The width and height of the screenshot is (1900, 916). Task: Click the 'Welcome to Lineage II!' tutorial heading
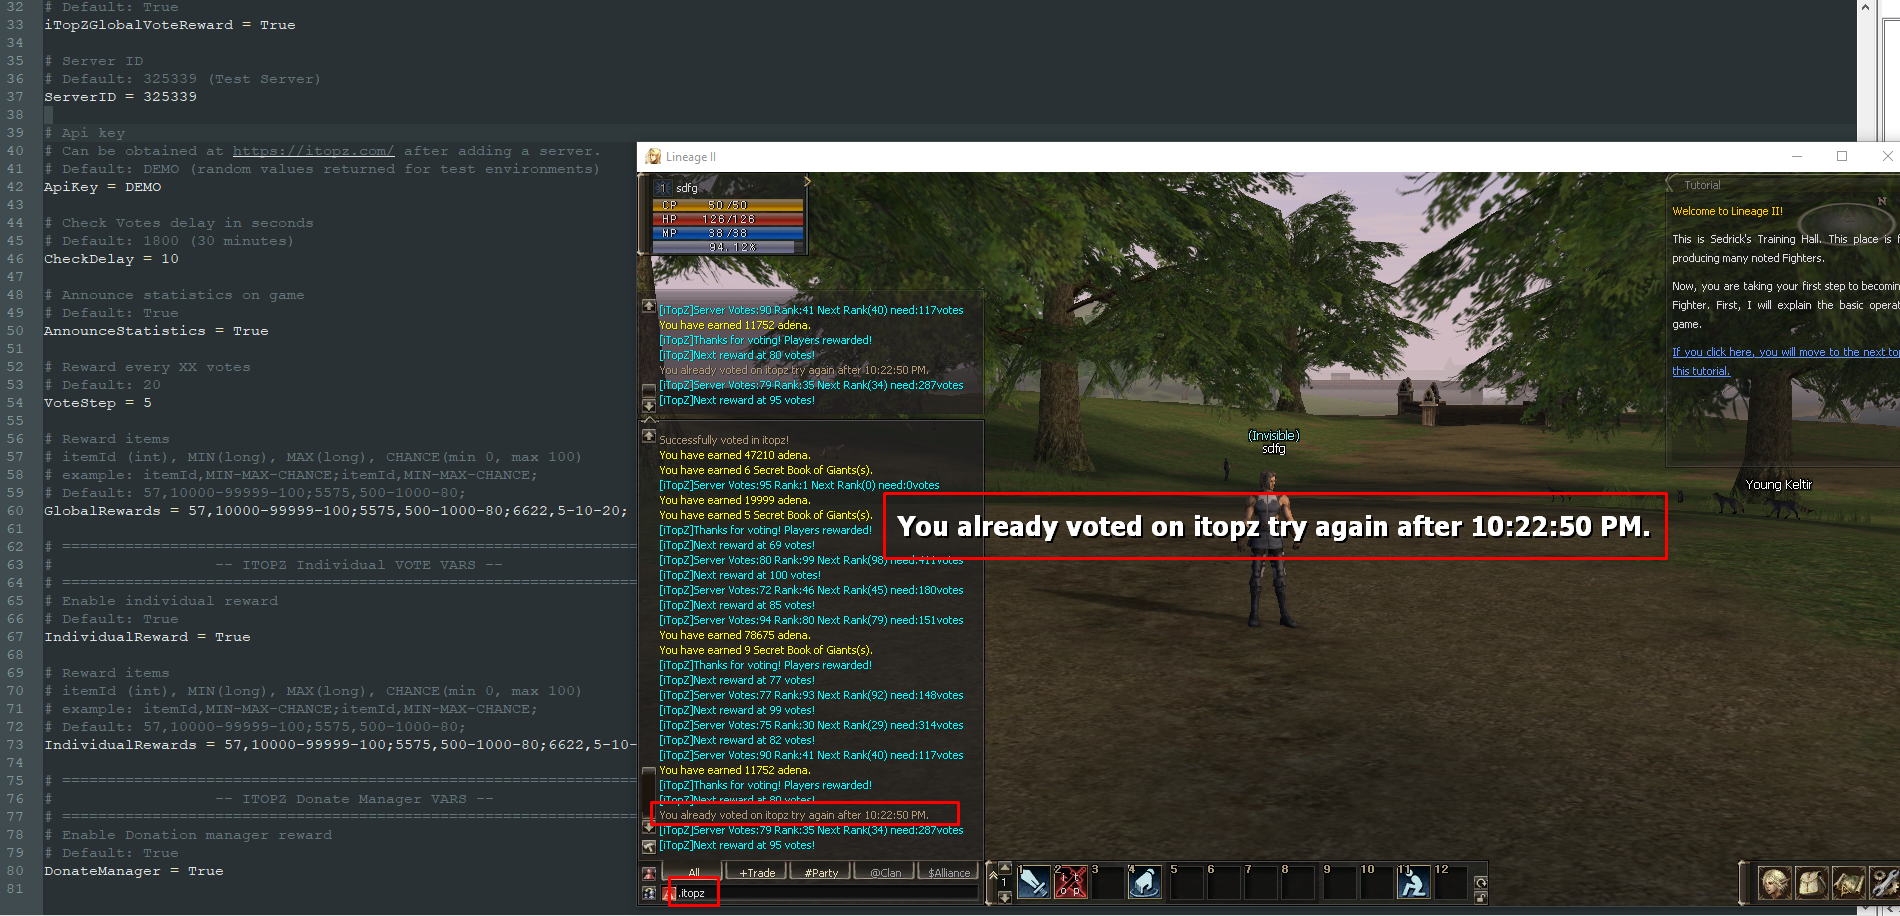1727,211
